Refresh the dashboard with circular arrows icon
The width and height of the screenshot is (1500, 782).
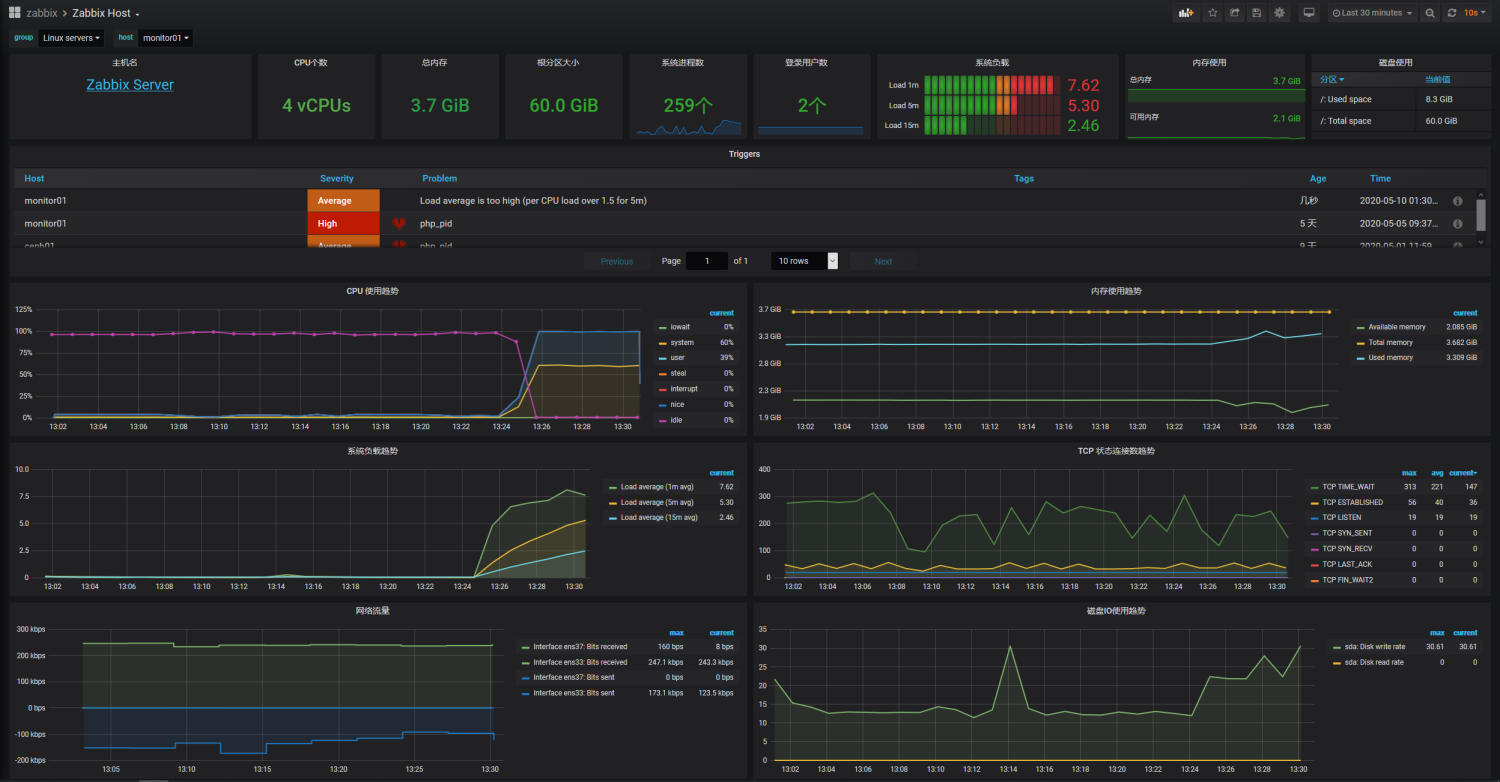(1452, 13)
